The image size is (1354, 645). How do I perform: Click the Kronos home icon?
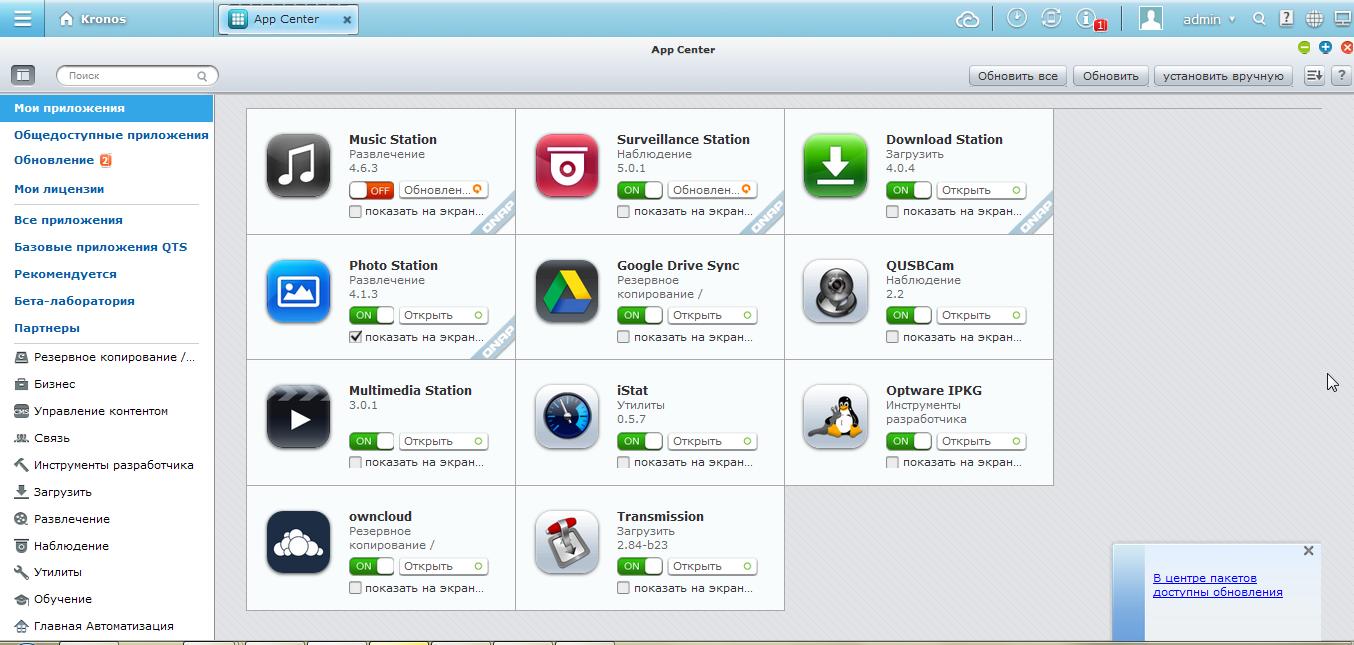click(x=66, y=19)
